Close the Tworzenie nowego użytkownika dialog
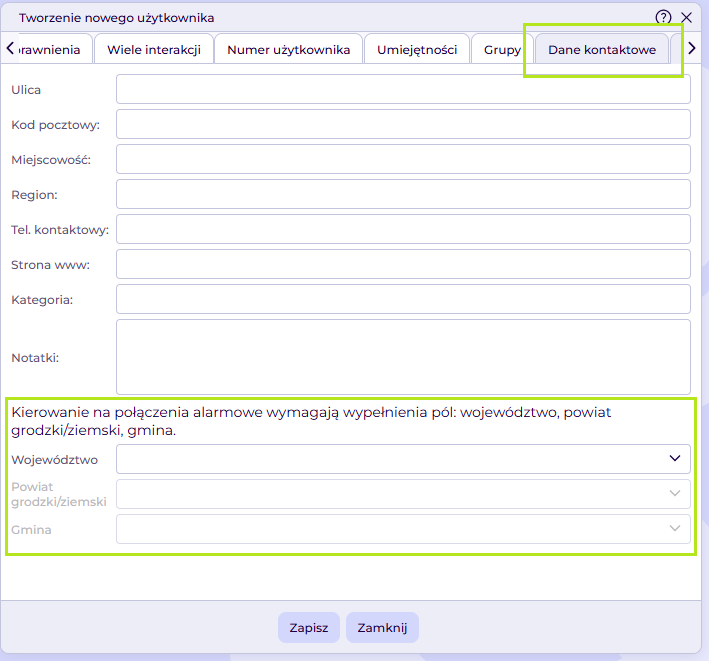 (x=686, y=18)
